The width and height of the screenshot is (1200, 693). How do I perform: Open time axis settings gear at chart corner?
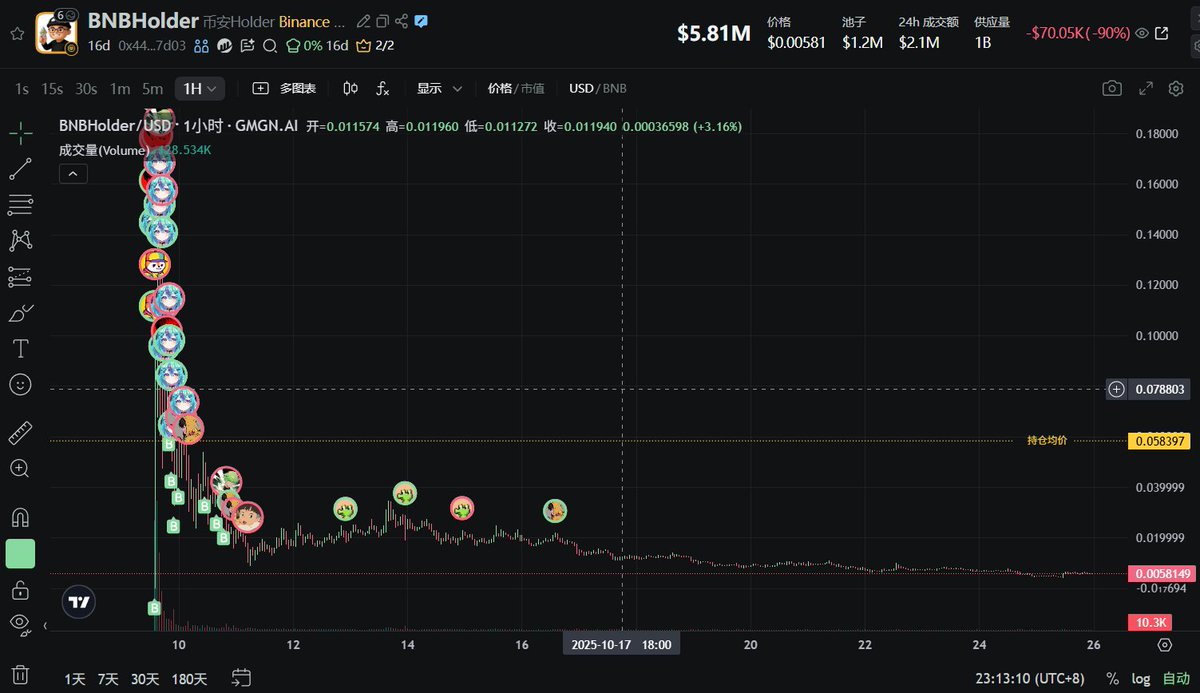pyautogui.click(x=1164, y=646)
